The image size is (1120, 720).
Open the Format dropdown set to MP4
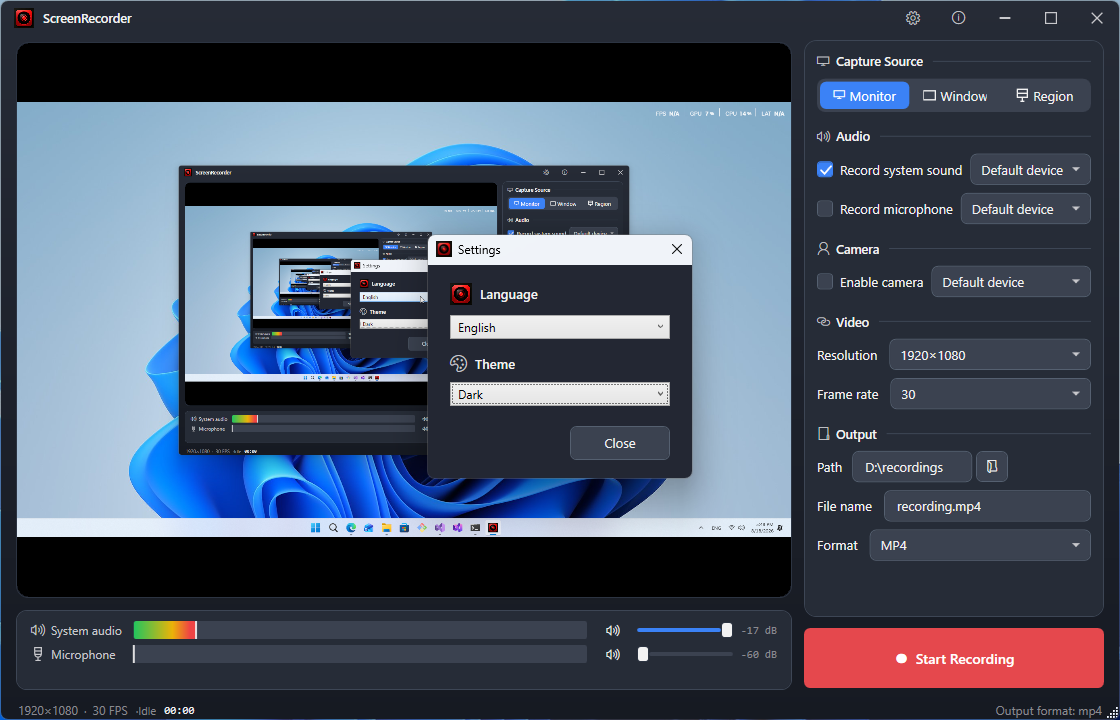[x=980, y=545]
